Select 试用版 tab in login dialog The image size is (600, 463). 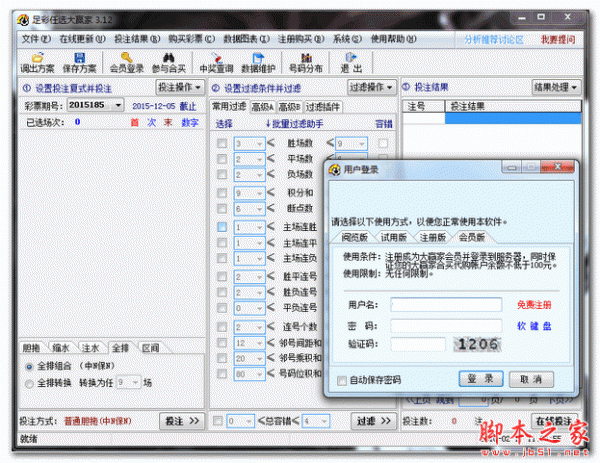393,237
